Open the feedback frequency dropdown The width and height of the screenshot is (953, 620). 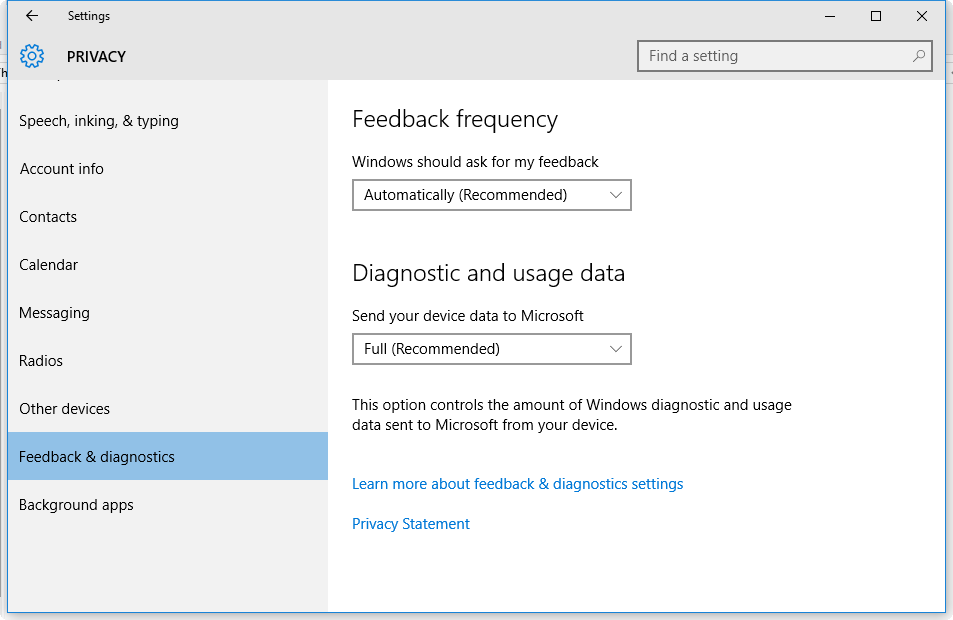[491, 195]
